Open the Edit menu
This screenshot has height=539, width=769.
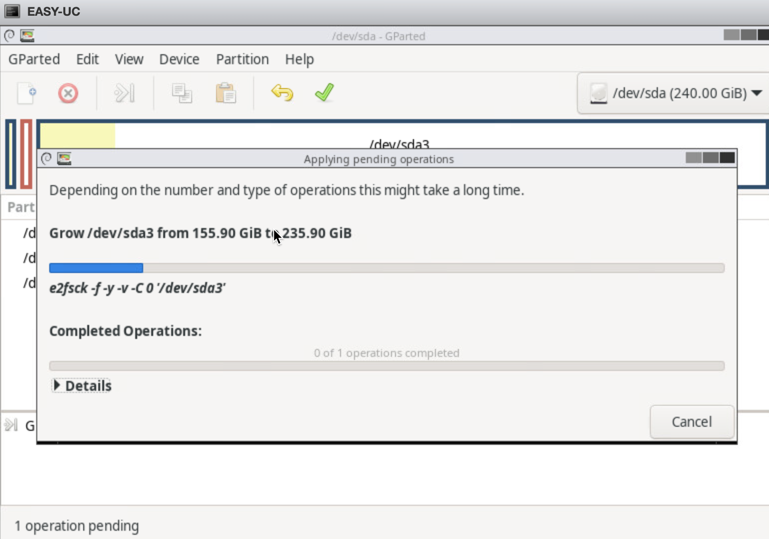coord(88,59)
